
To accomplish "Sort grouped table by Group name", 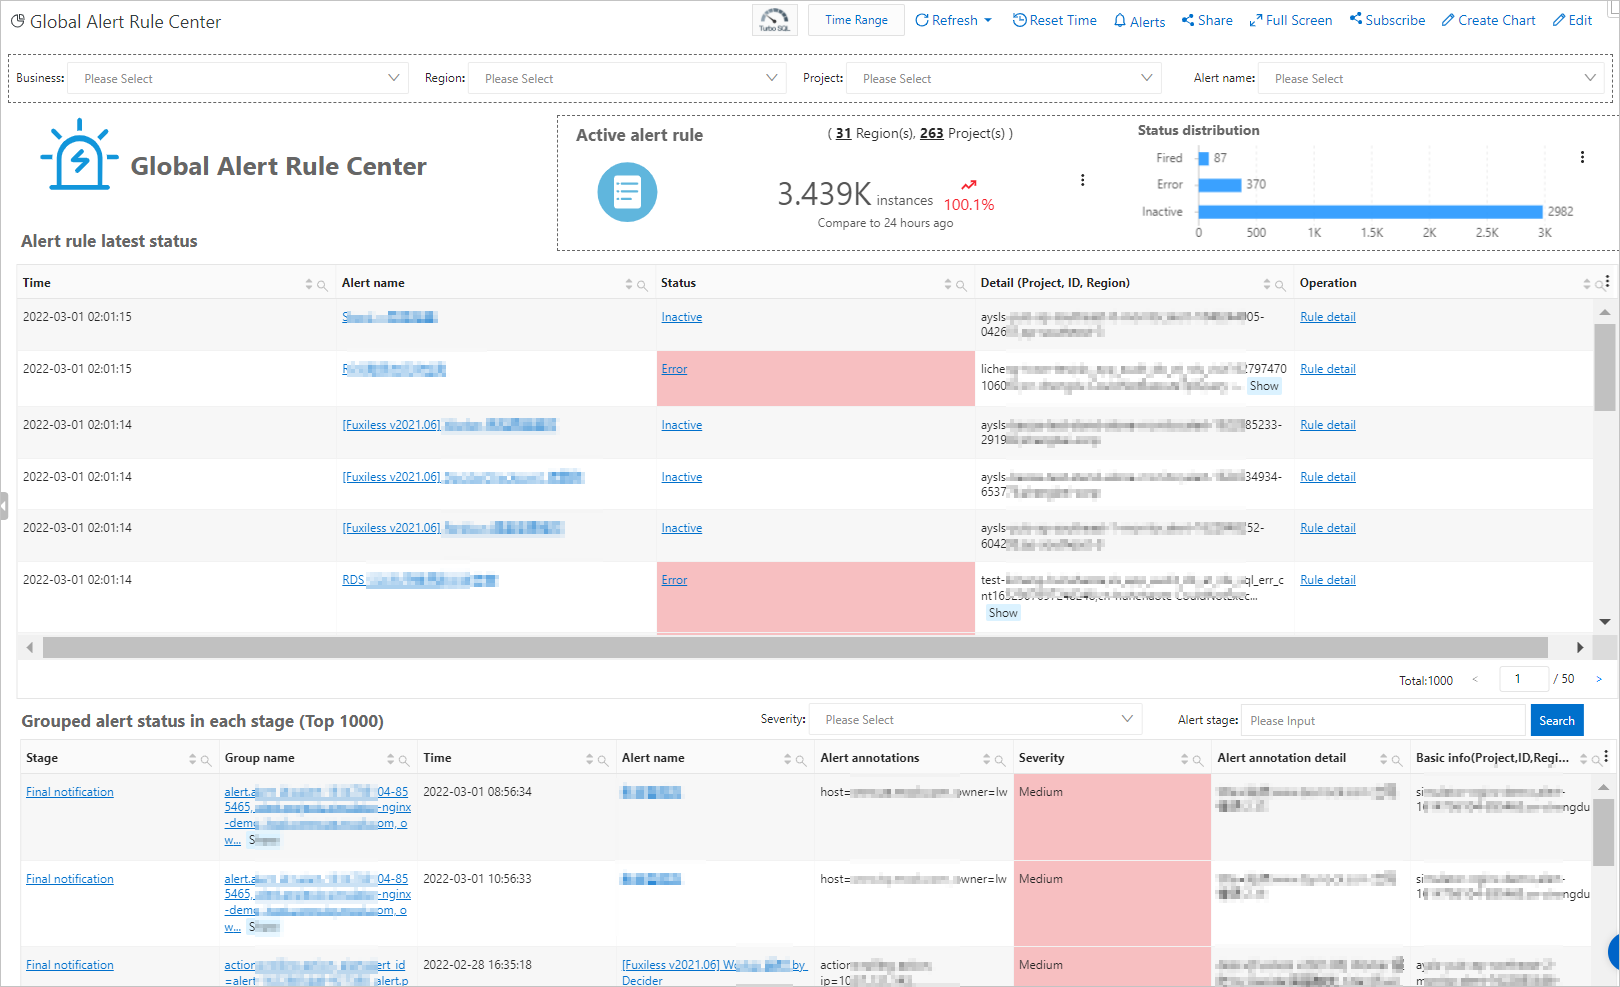I will (x=391, y=760).
